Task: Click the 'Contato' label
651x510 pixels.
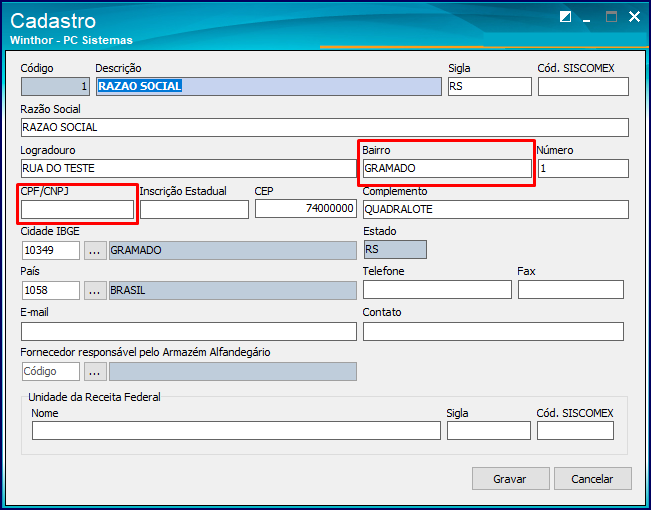Action: (x=382, y=312)
